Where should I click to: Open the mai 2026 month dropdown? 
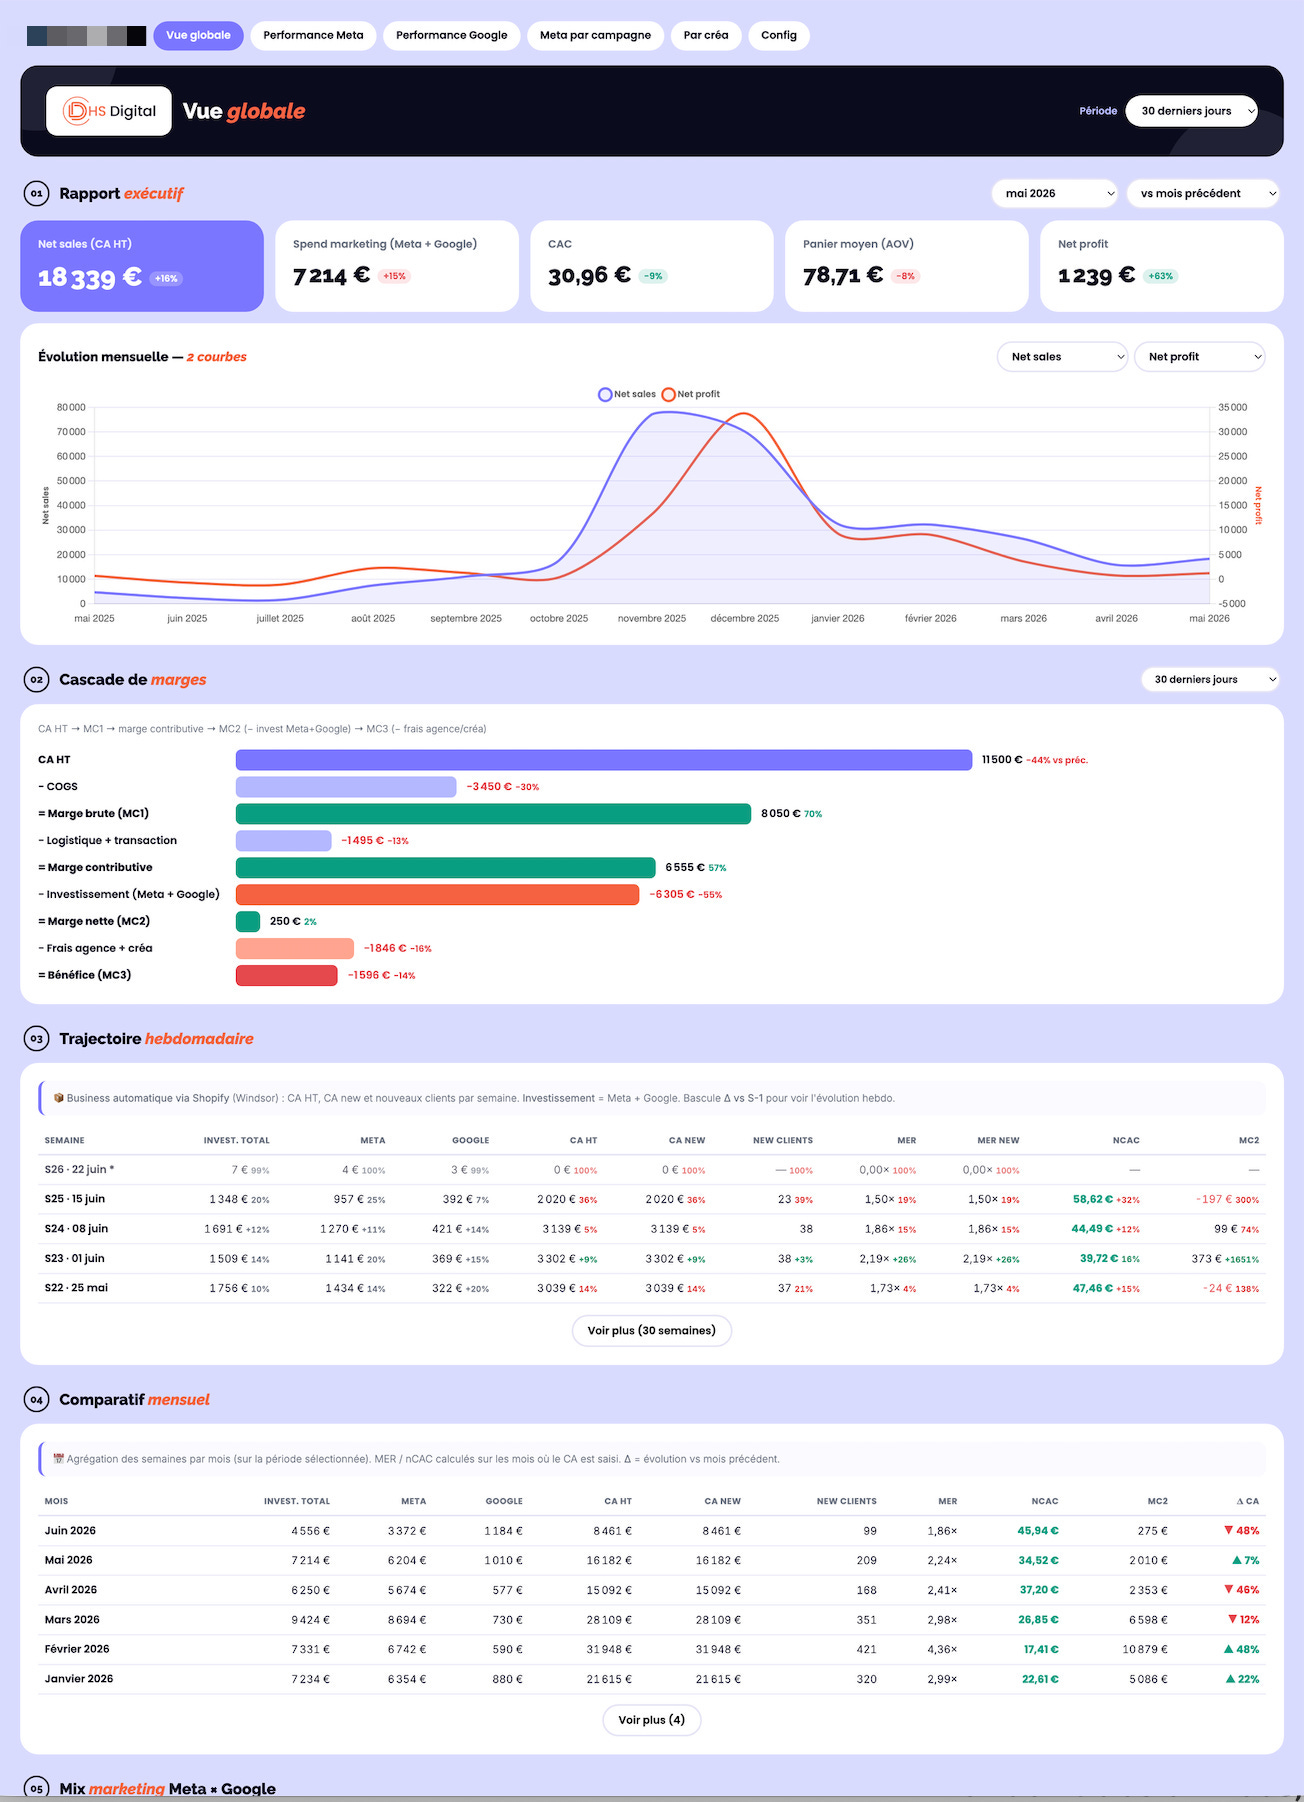(1055, 193)
